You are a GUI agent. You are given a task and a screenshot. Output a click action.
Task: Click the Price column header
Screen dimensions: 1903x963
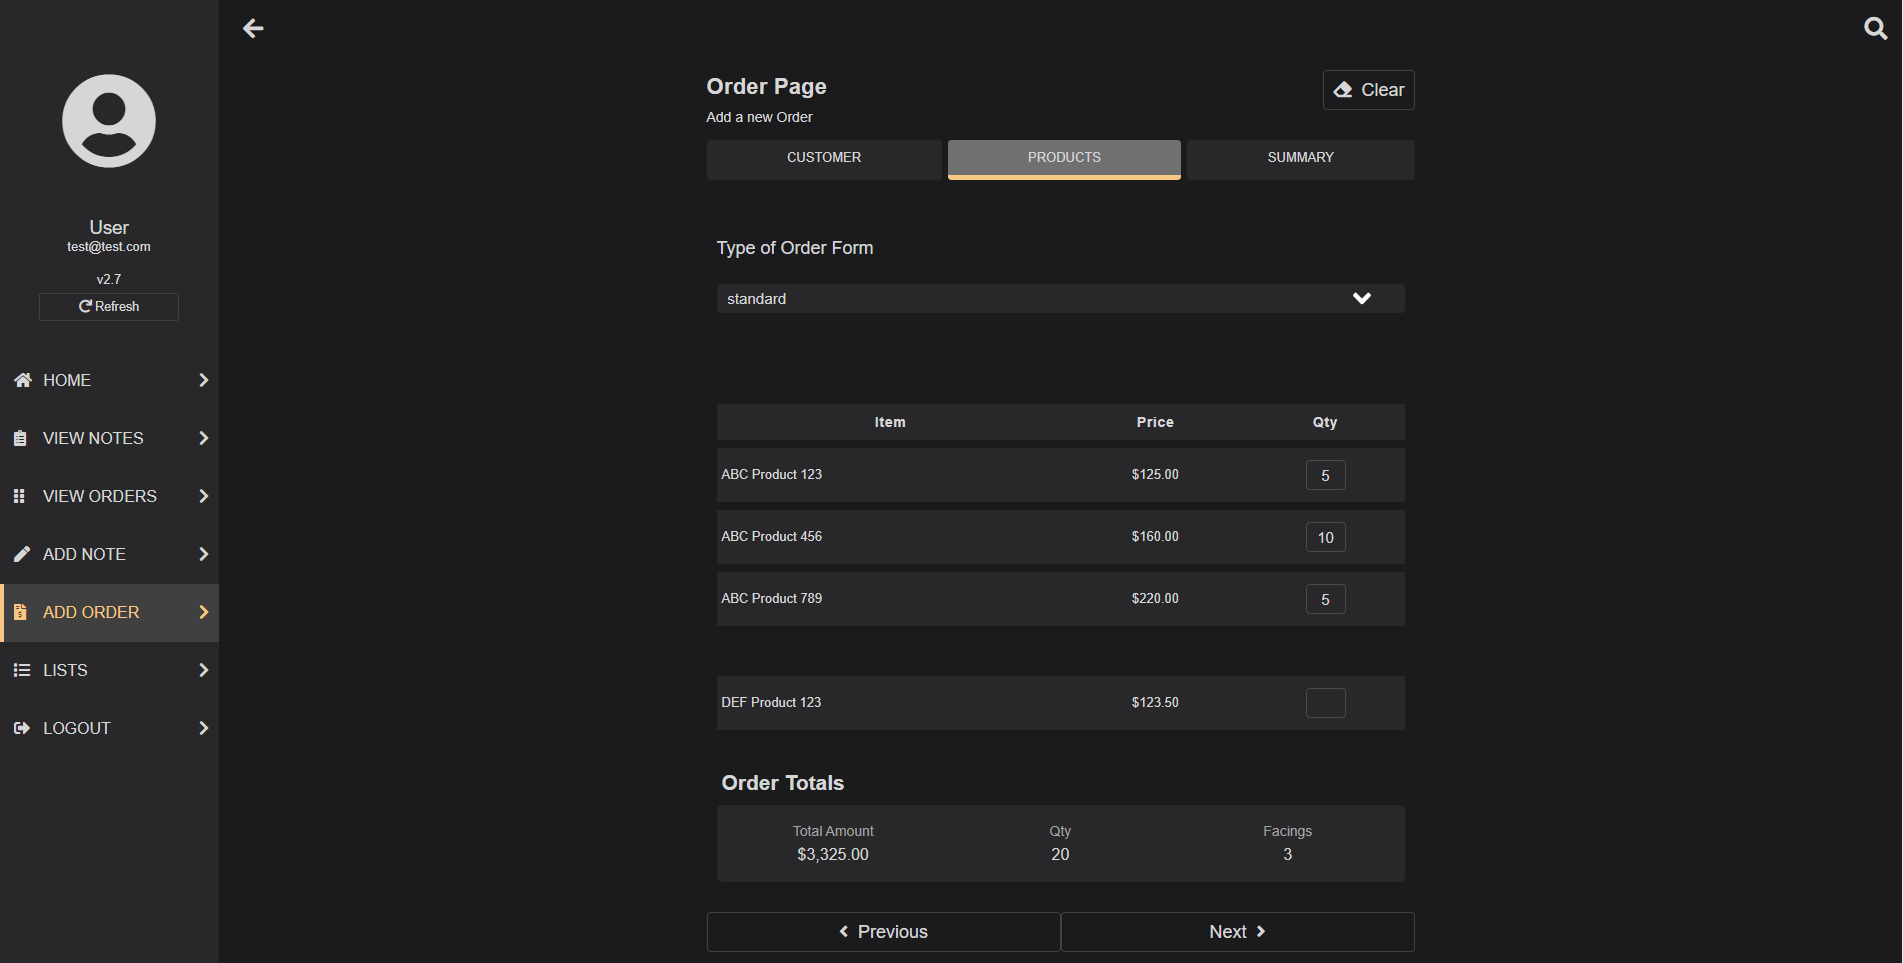[1155, 422]
